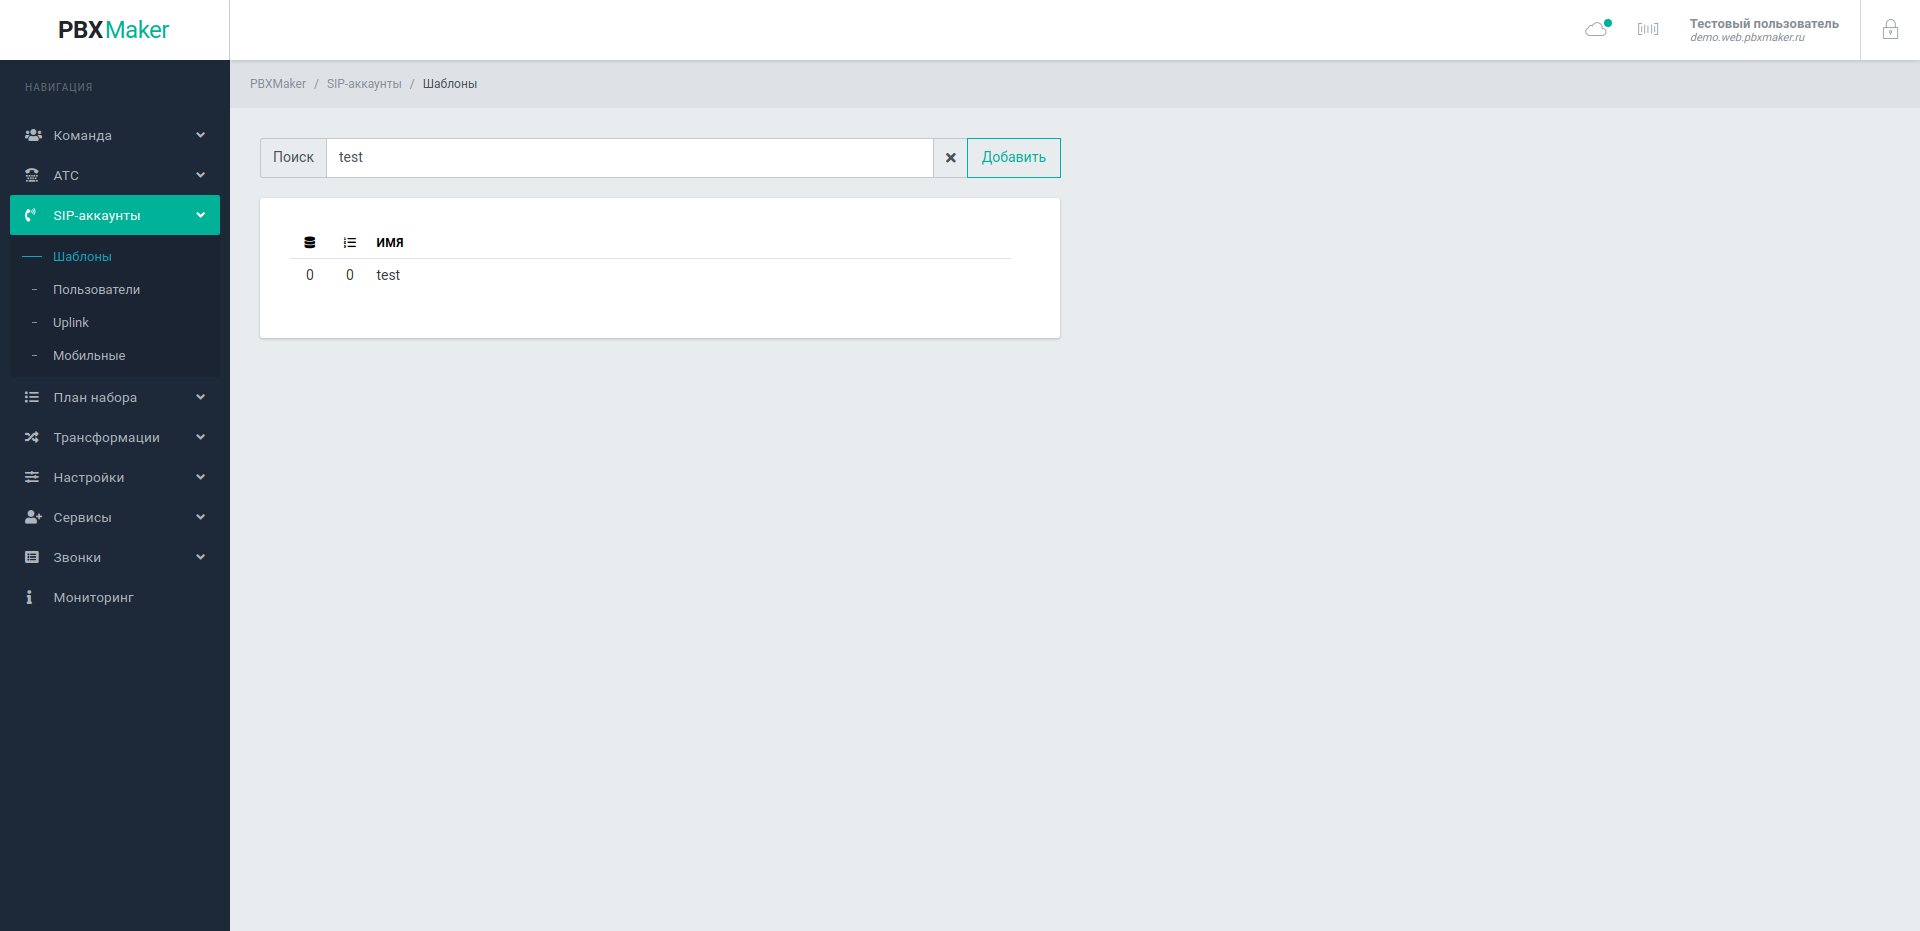Image resolution: width=1920 pixels, height=931 pixels.
Task: Collapse the SIP-аккаунты chevron
Action: coord(200,215)
